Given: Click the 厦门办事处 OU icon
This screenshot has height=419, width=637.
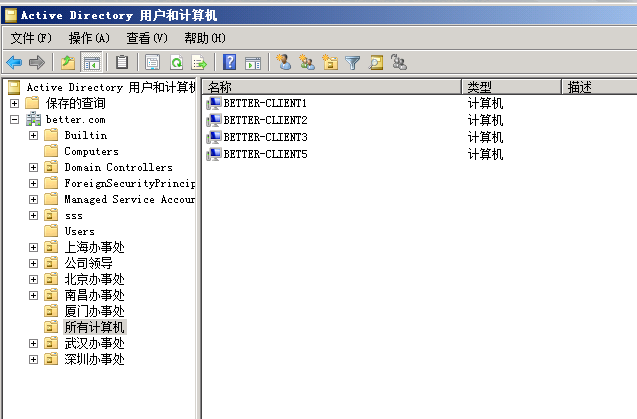Looking at the screenshot, I should pyautogui.click(x=51, y=311).
